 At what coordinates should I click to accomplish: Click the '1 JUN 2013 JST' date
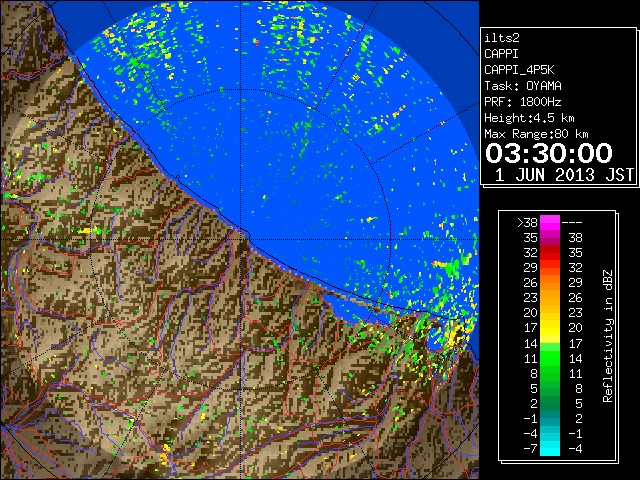[x=564, y=175]
